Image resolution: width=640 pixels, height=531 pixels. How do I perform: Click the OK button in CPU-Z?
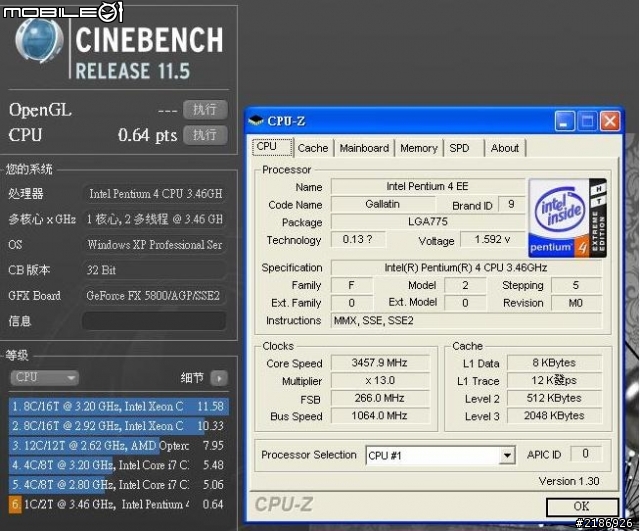point(582,507)
